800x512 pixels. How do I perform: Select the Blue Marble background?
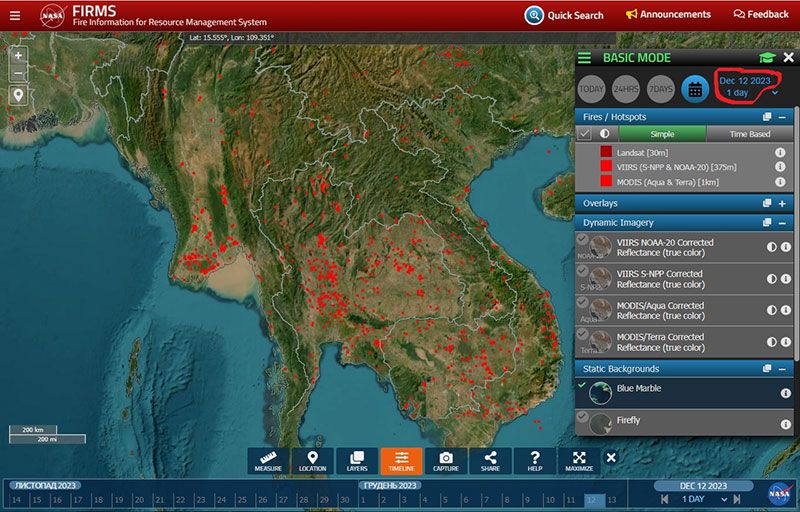pos(684,393)
